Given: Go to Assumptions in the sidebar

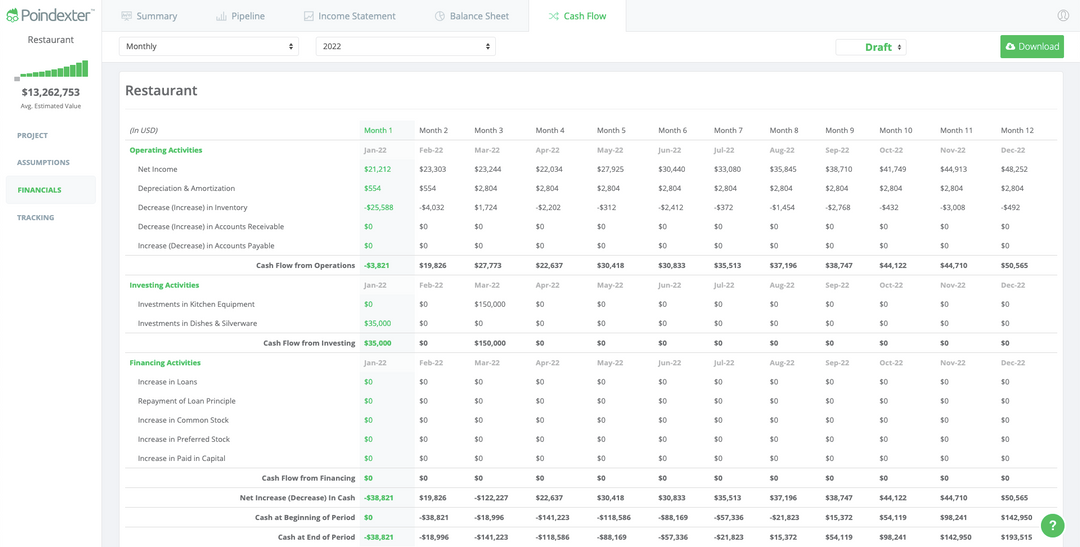Looking at the screenshot, I should coord(43,162).
